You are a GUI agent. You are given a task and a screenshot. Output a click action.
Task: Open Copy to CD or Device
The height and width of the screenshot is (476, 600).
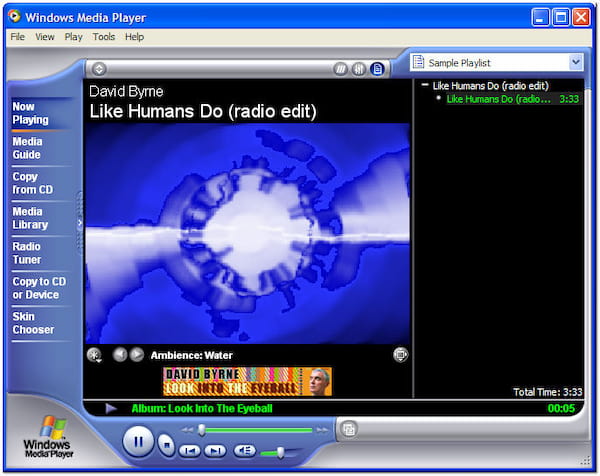tap(39, 288)
